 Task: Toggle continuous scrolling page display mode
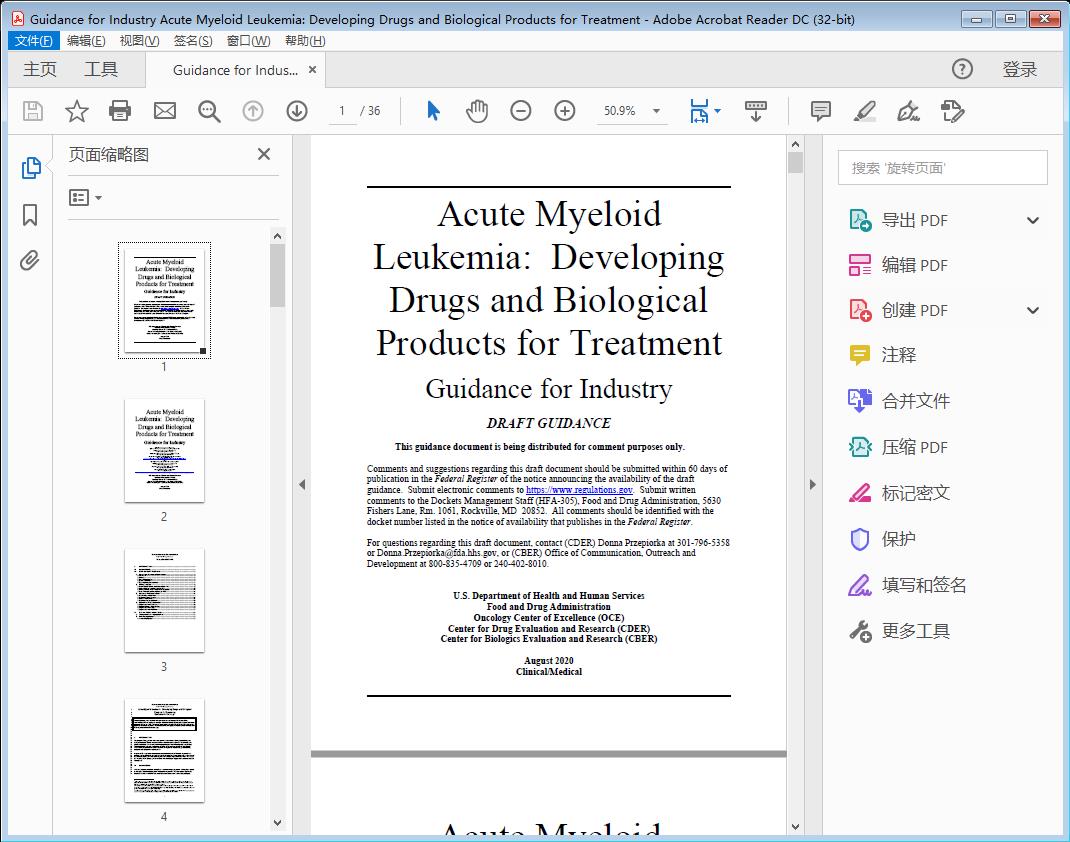[756, 111]
